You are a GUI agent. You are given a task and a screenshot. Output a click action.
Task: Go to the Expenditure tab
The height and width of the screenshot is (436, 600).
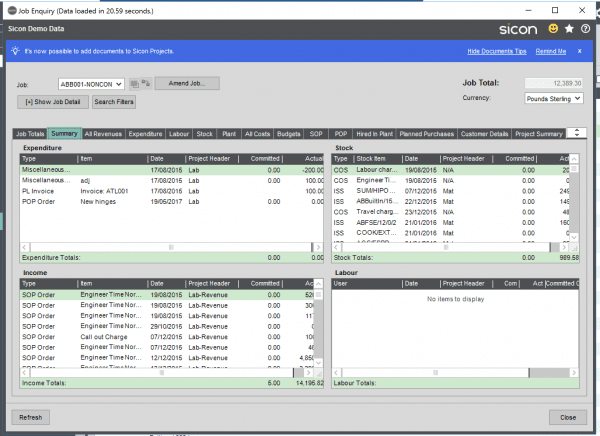tap(145, 134)
